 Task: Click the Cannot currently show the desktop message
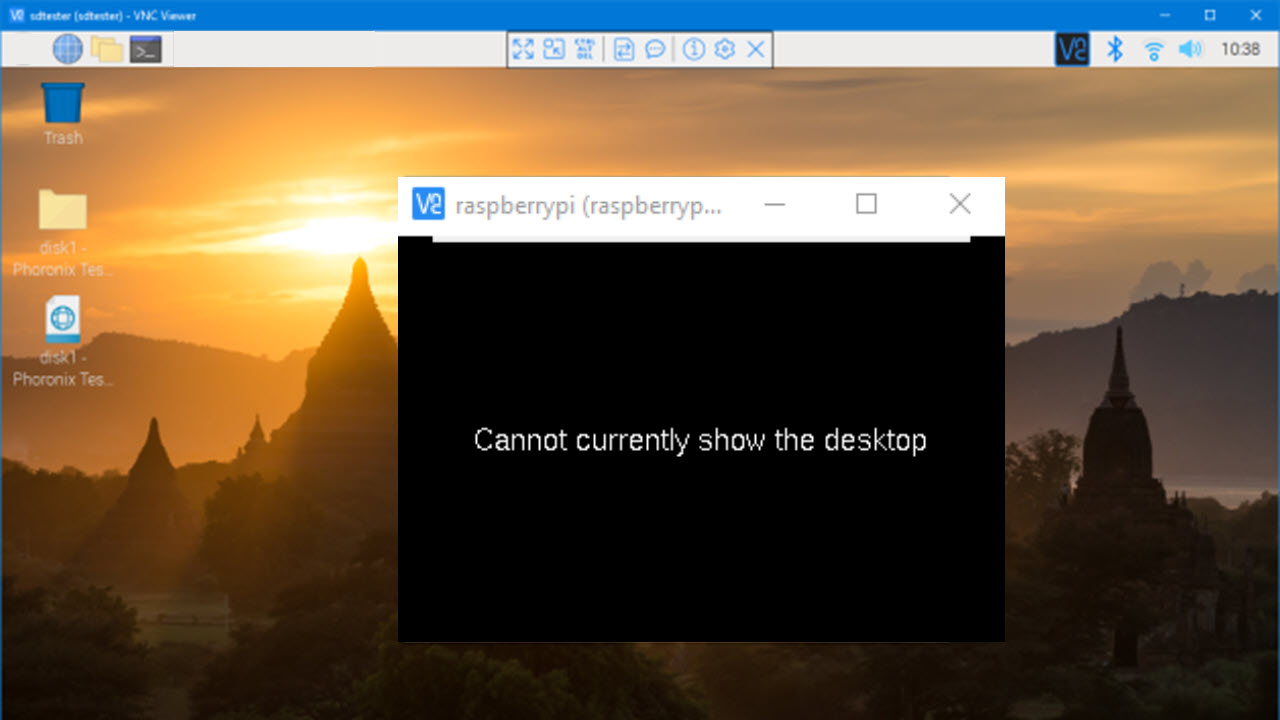(701, 440)
